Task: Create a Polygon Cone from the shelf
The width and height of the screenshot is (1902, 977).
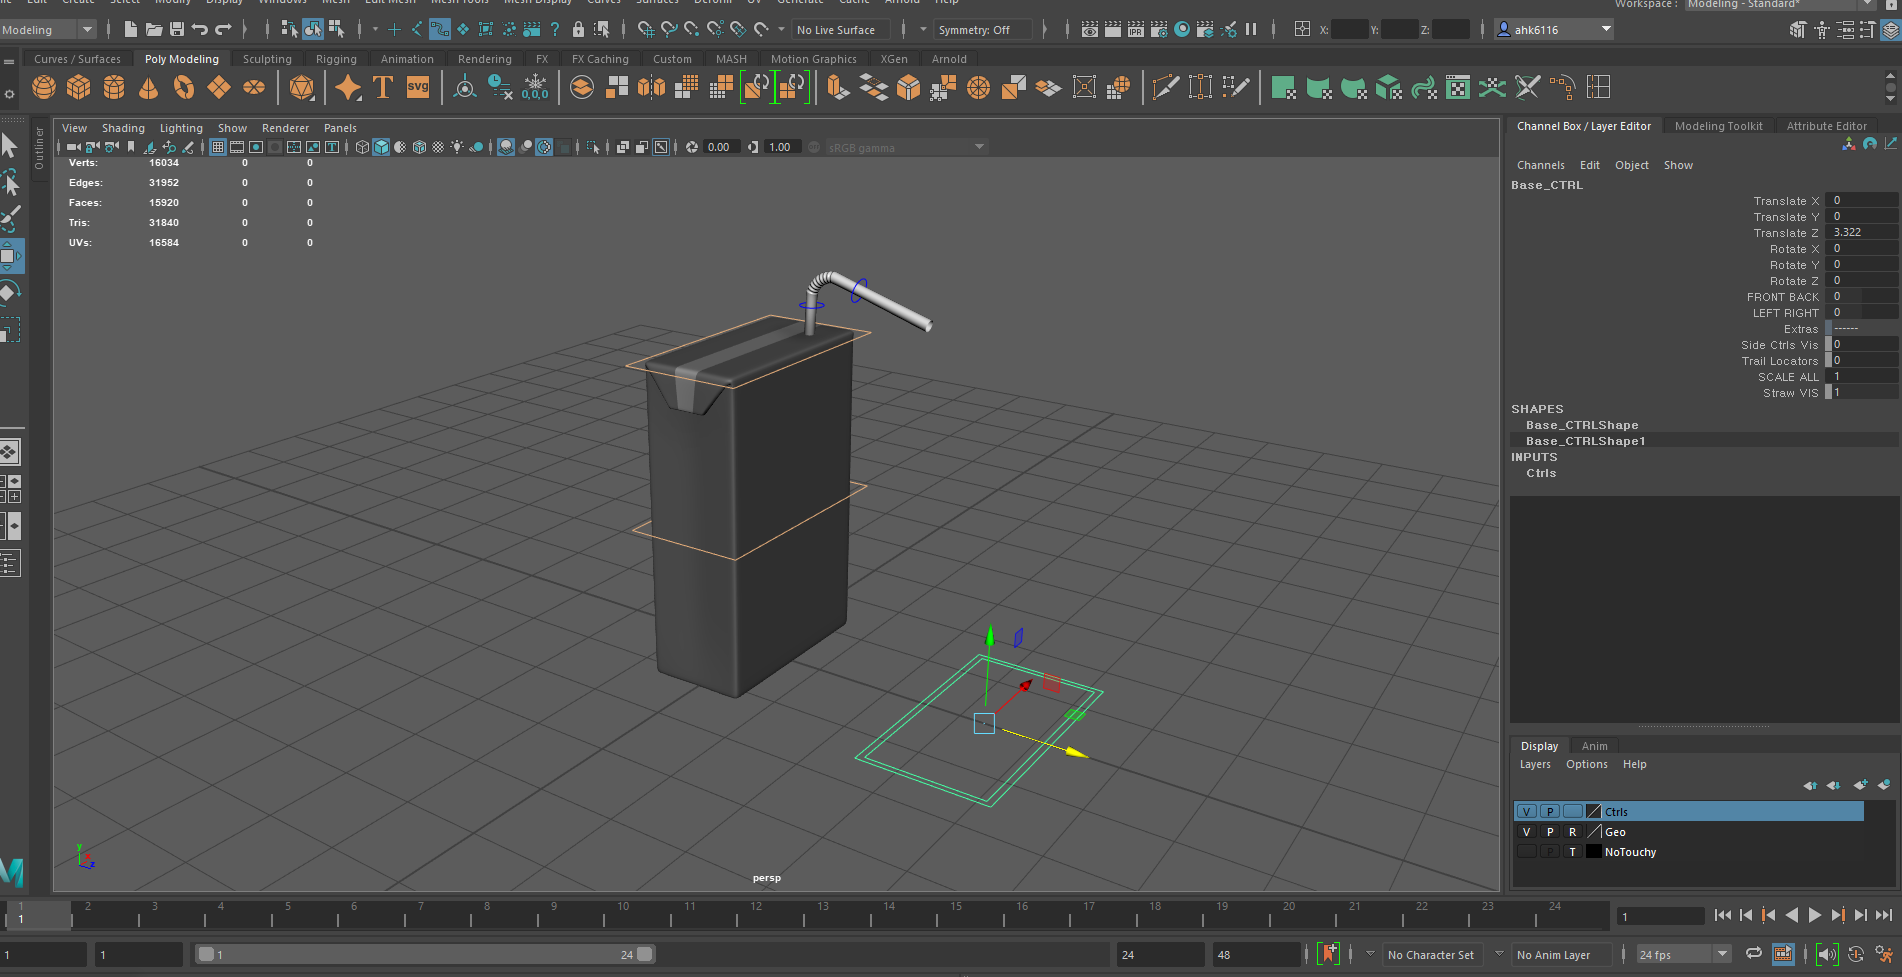Action: click(148, 87)
